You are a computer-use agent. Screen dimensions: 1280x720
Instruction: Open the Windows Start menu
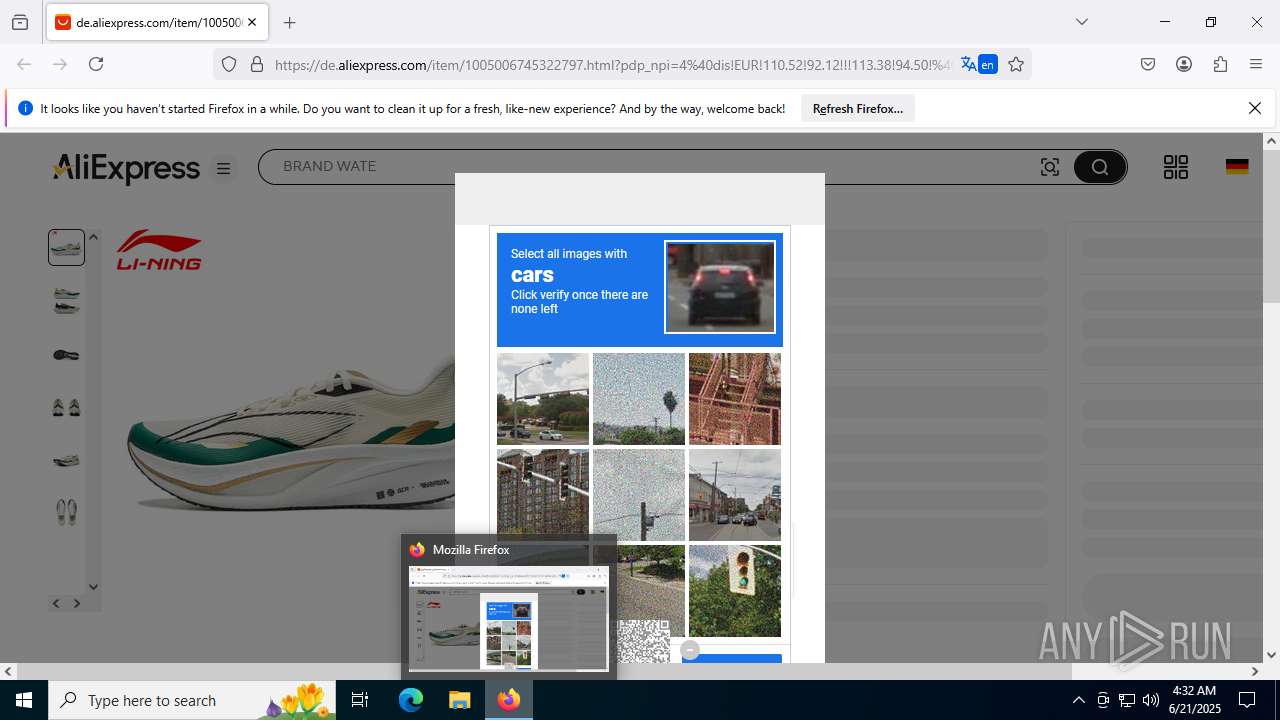pyautogui.click(x=24, y=700)
